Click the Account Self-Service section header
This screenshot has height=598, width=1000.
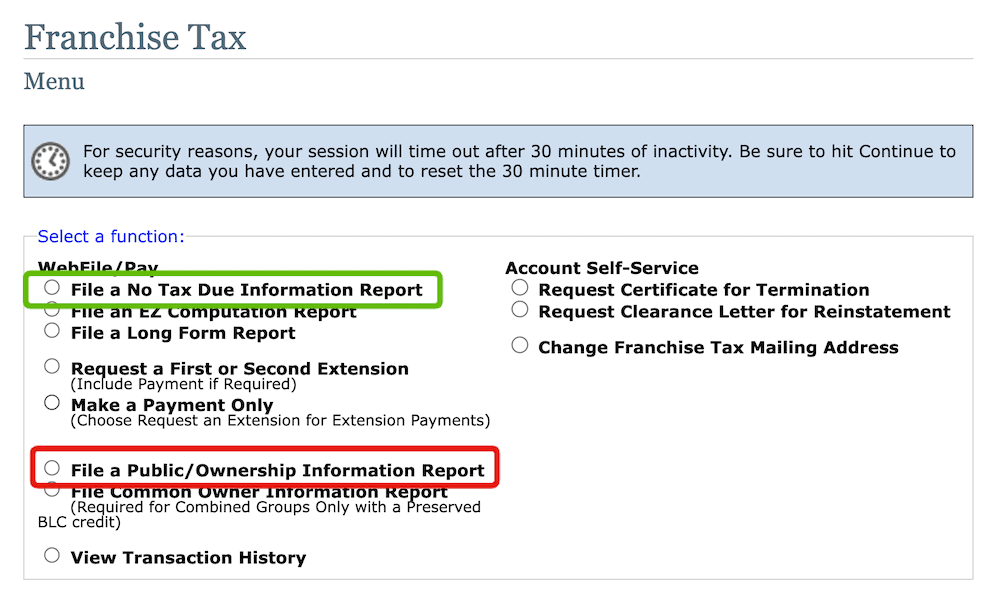coord(601,267)
